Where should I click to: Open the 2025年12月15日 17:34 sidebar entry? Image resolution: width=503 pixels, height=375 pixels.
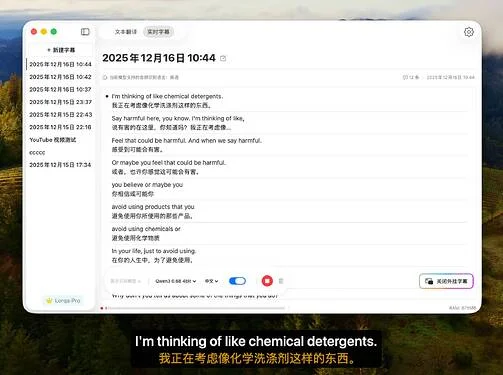coord(60,165)
